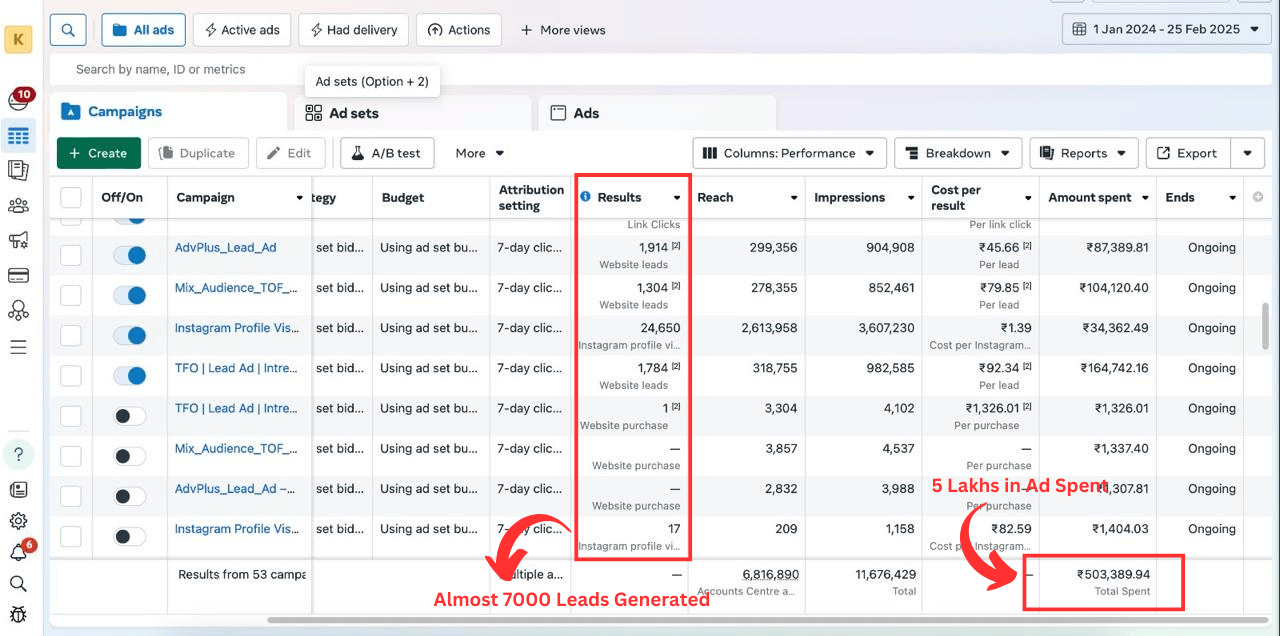Click the bug report icon in sidebar

[18, 614]
